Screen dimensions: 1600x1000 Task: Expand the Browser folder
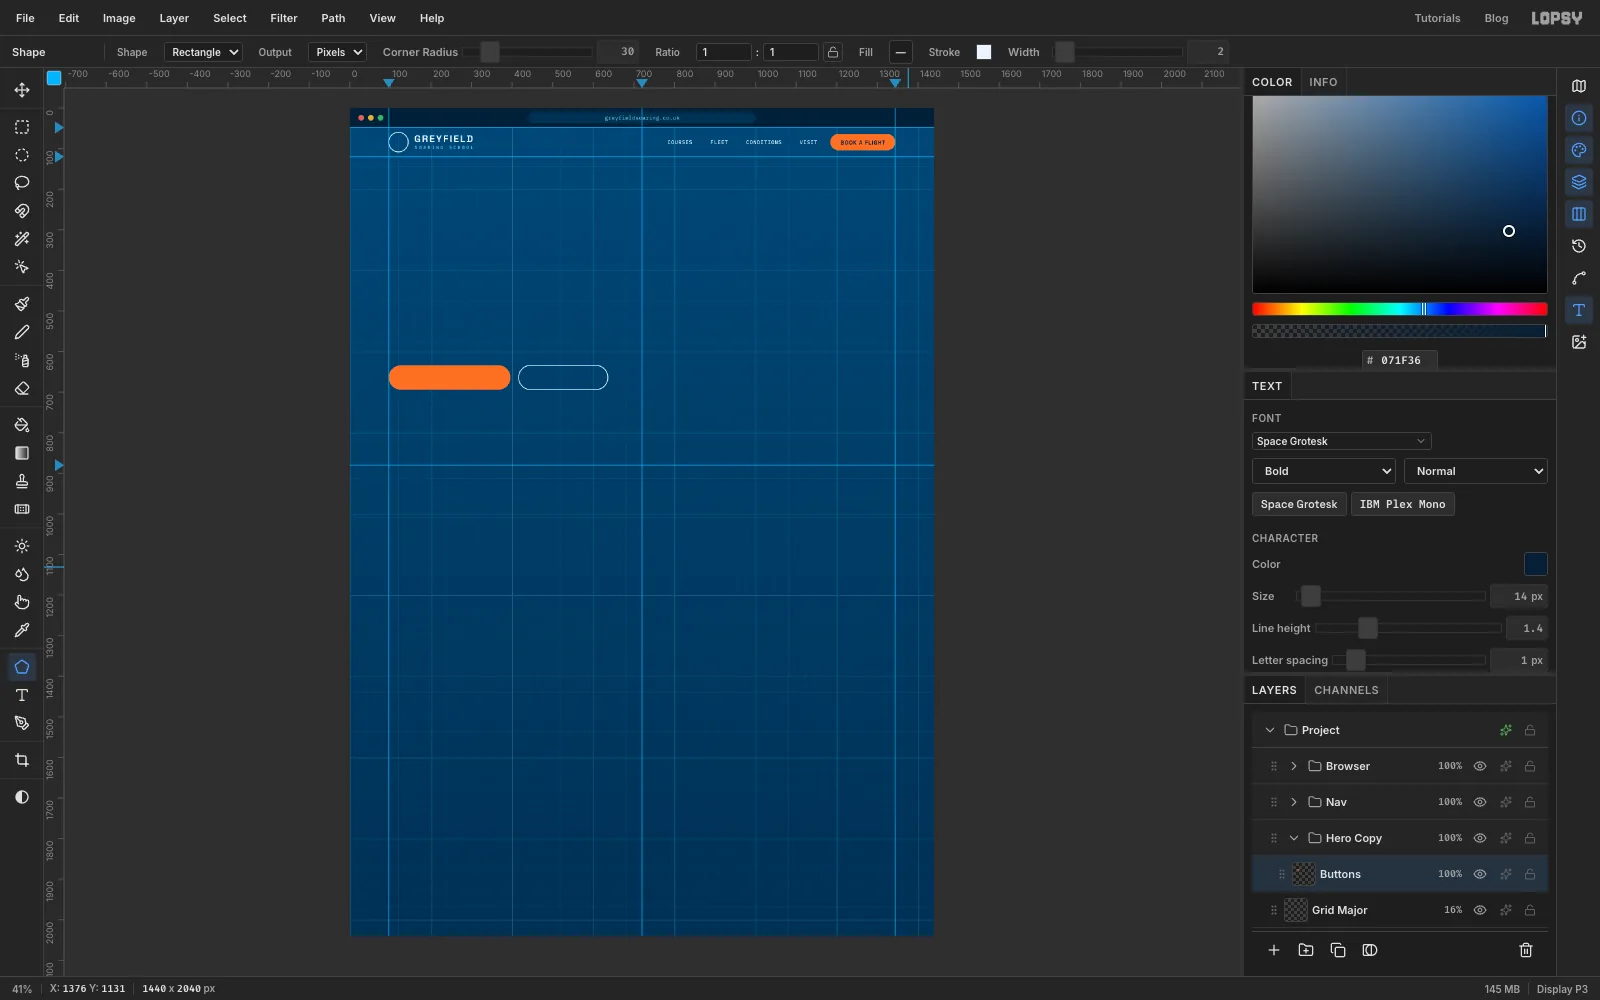(x=1294, y=766)
